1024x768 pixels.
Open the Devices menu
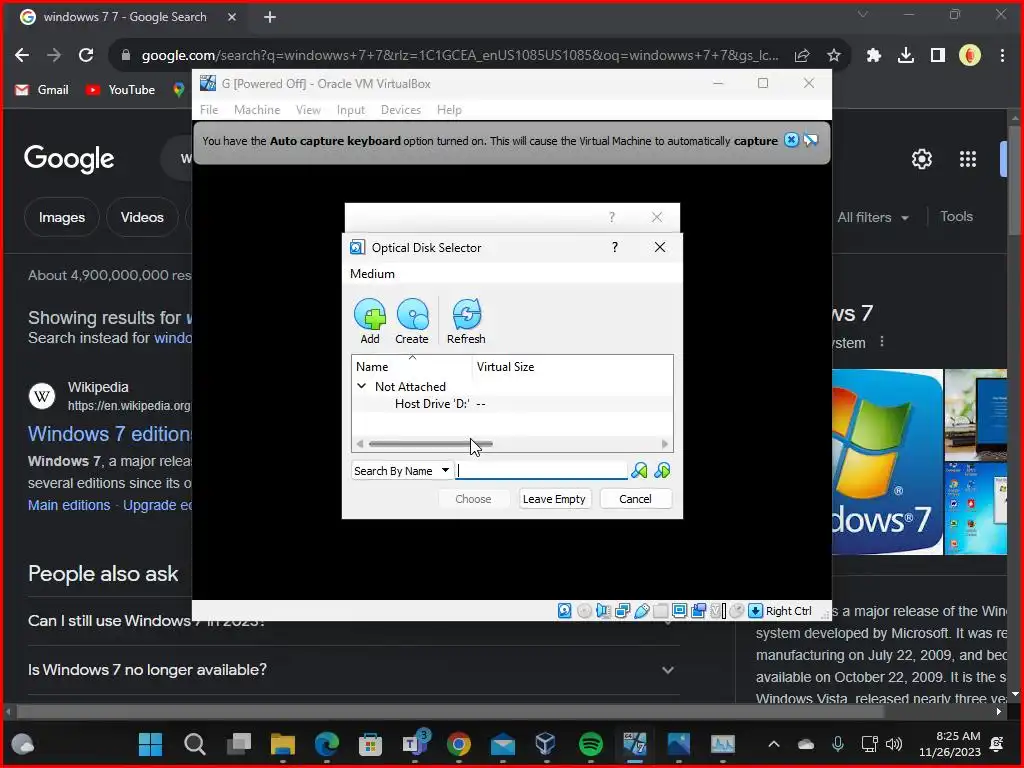pyautogui.click(x=400, y=110)
